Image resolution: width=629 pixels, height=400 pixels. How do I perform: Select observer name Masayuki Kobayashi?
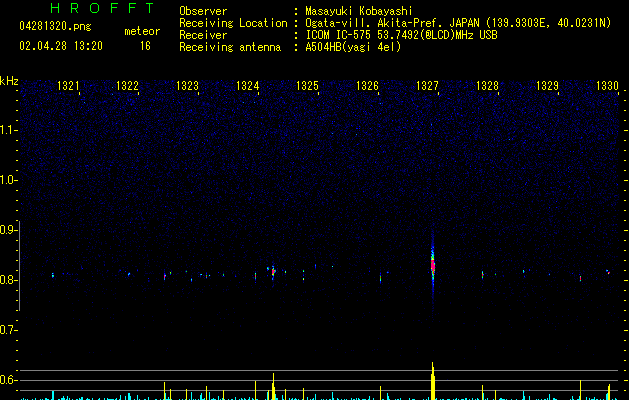click(x=359, y=11)
